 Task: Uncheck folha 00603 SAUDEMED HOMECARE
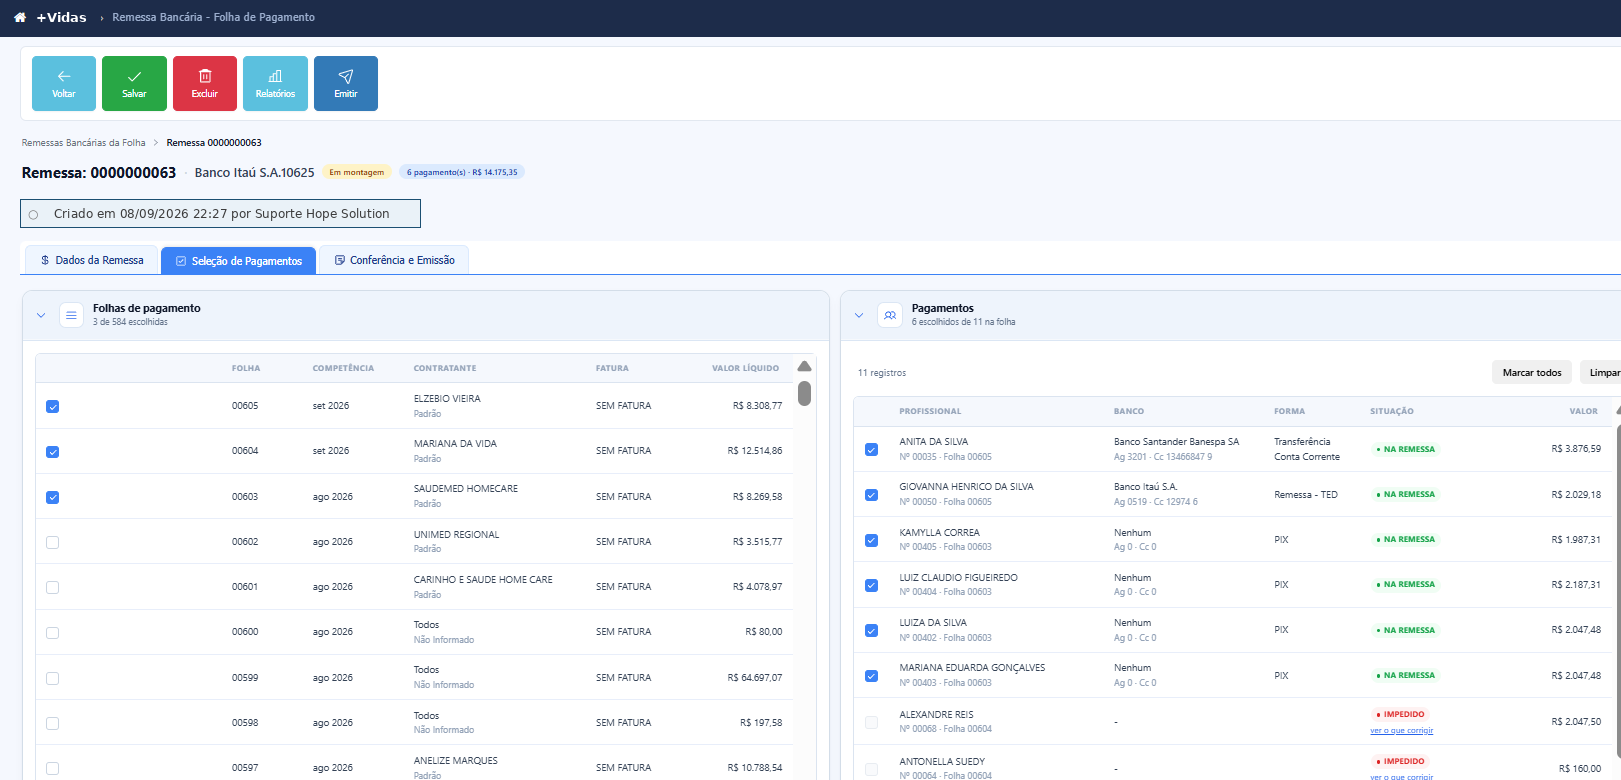coord(53,497)
